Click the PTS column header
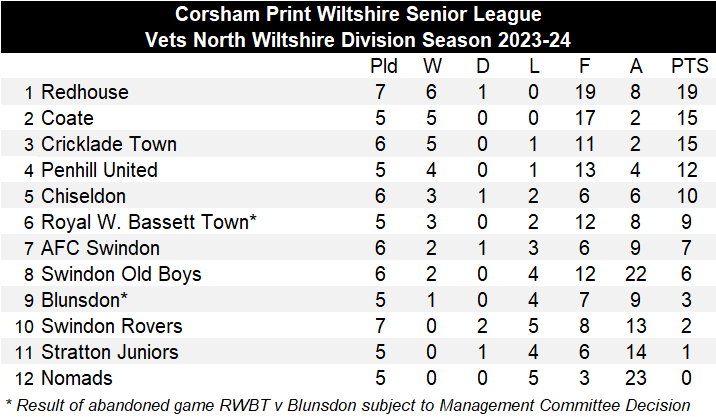 pyautogui.click(x=689, y=68)
